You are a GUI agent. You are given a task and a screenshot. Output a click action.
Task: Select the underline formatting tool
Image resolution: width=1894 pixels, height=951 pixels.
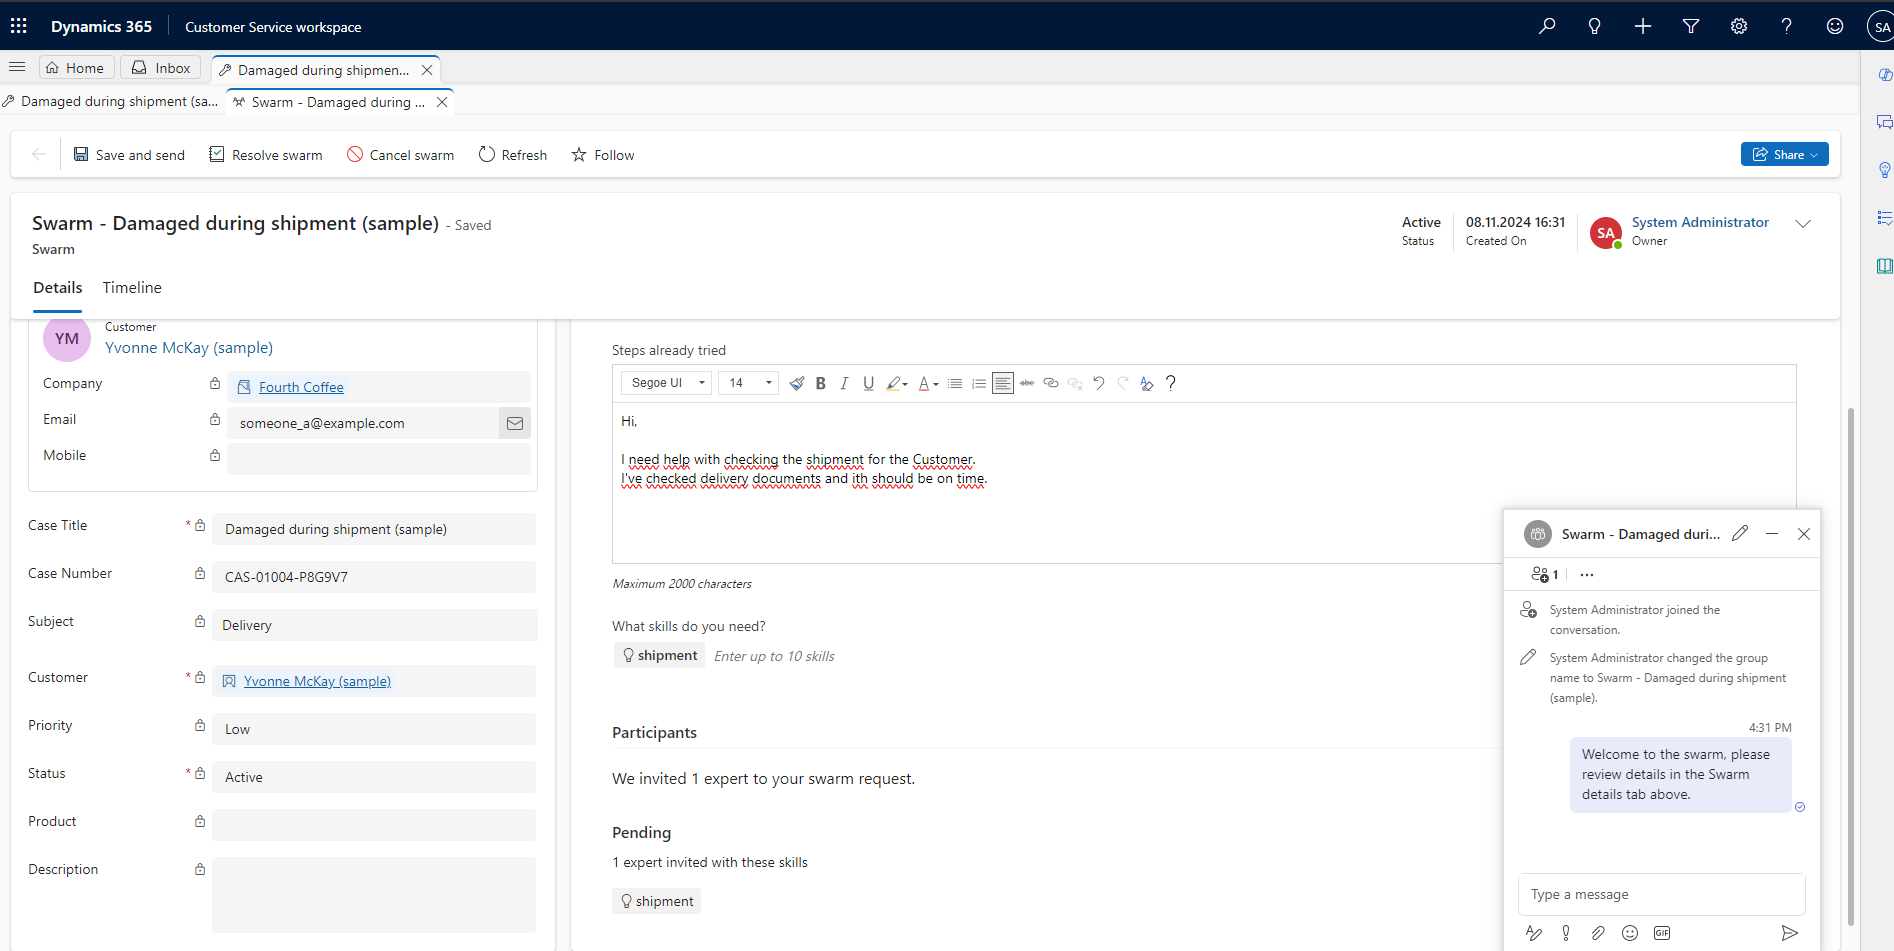click(x=868, y=383)
